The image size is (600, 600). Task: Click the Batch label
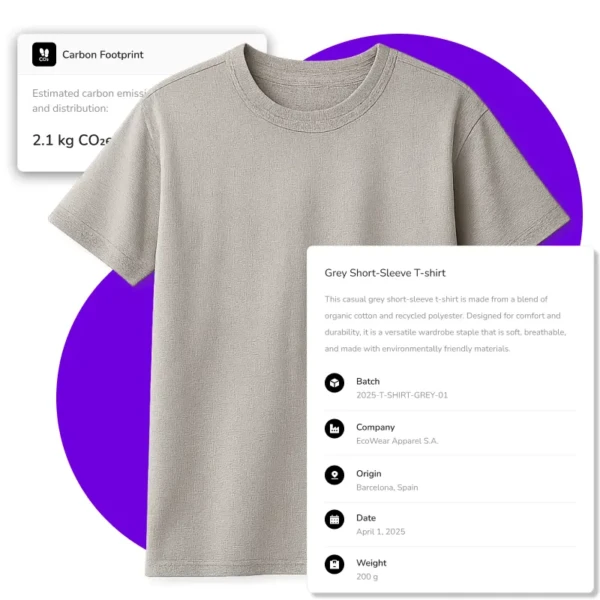(x=368, y=382)
